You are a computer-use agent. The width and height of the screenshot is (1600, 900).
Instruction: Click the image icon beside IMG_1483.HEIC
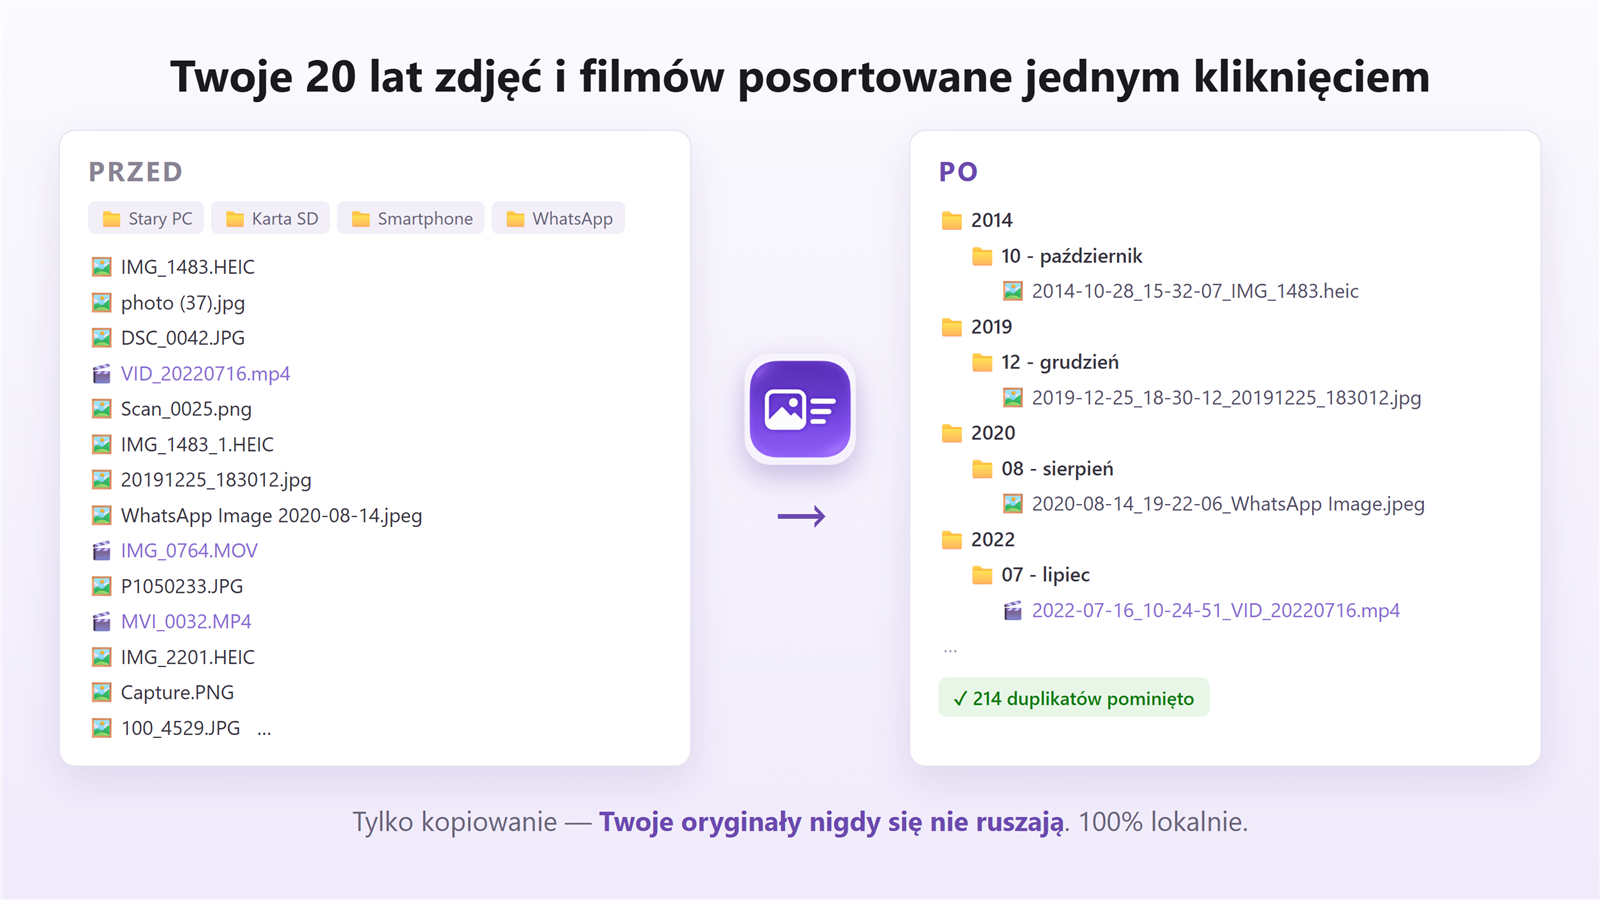[x=101, y=267]
